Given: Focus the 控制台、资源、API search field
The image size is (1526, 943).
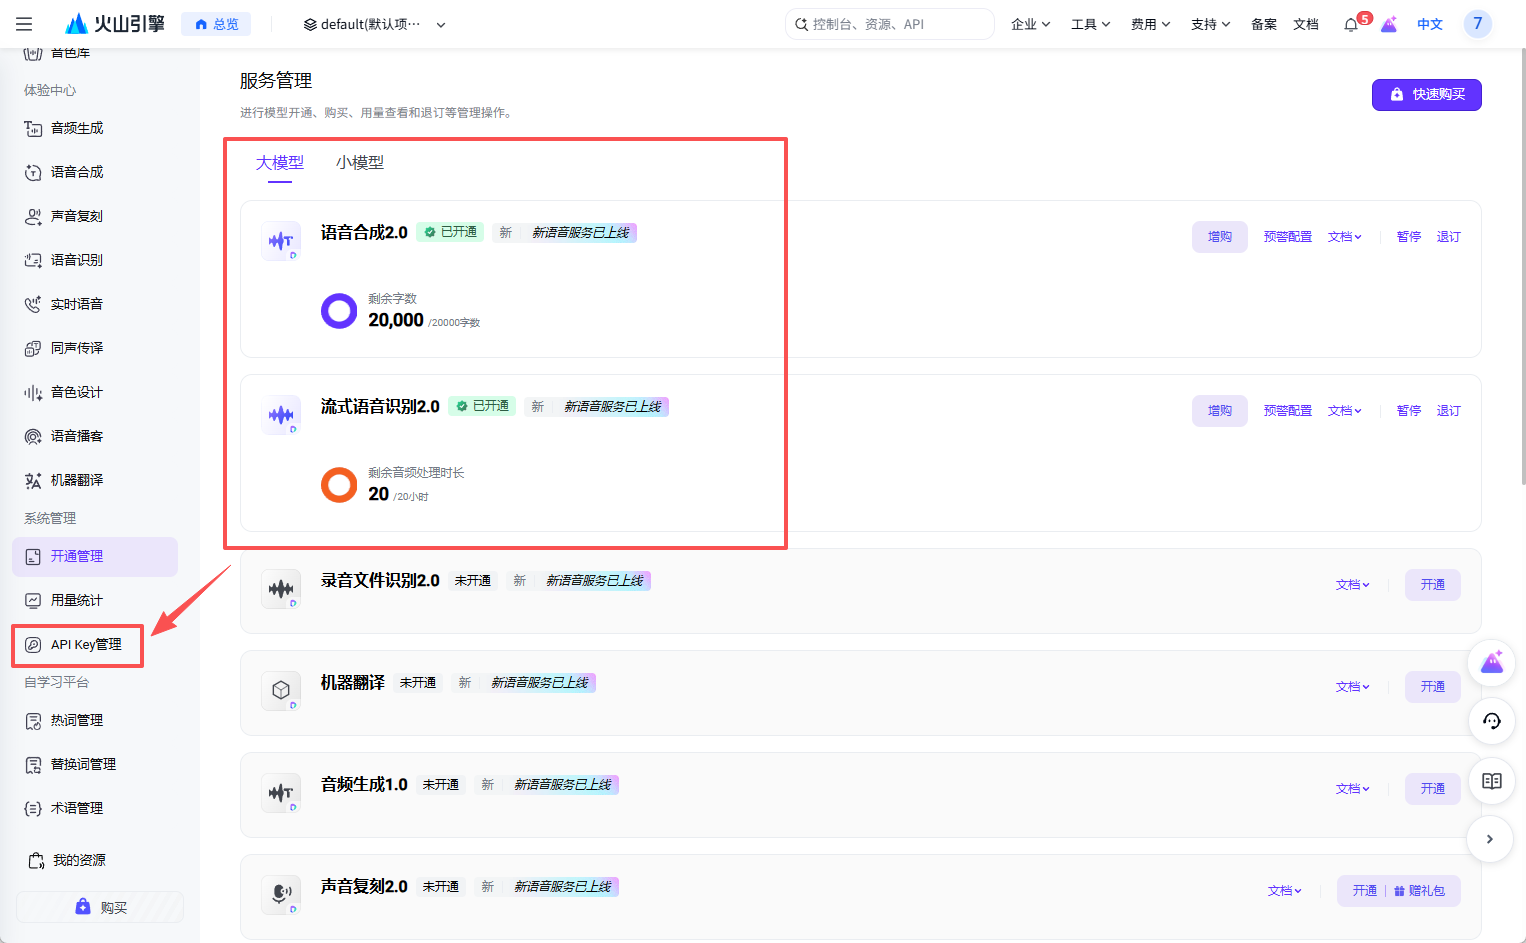Looking at the screenshot, I should pyautogui.click(x=890, y=24).
